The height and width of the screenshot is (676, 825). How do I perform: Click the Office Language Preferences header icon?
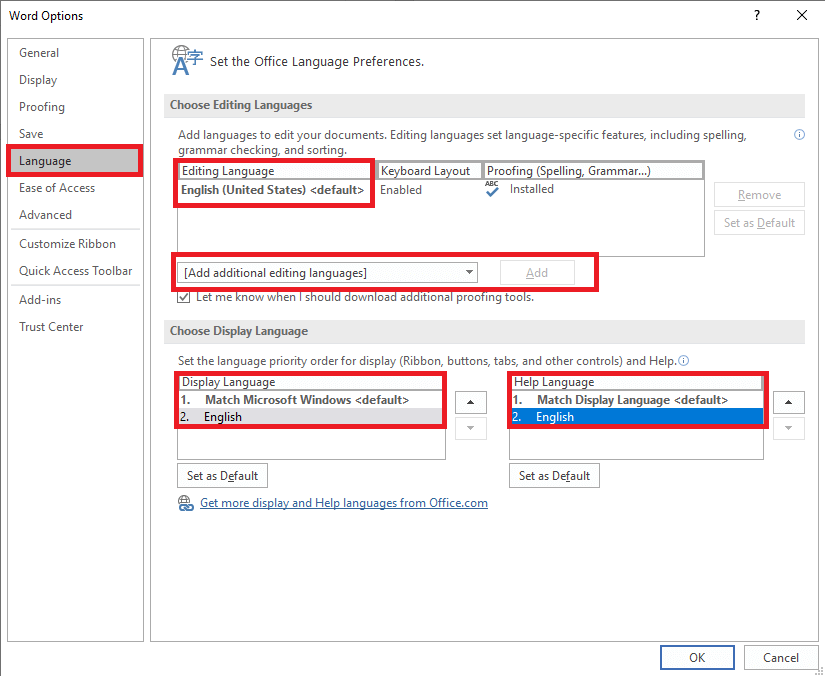[x=187, y=60]
